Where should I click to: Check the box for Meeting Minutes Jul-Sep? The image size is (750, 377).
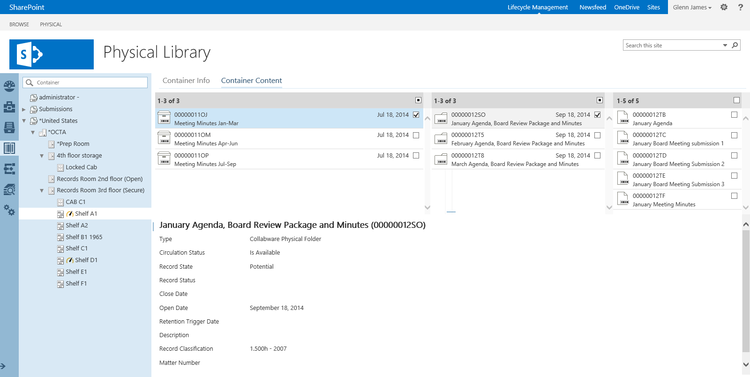pos(416,155)
